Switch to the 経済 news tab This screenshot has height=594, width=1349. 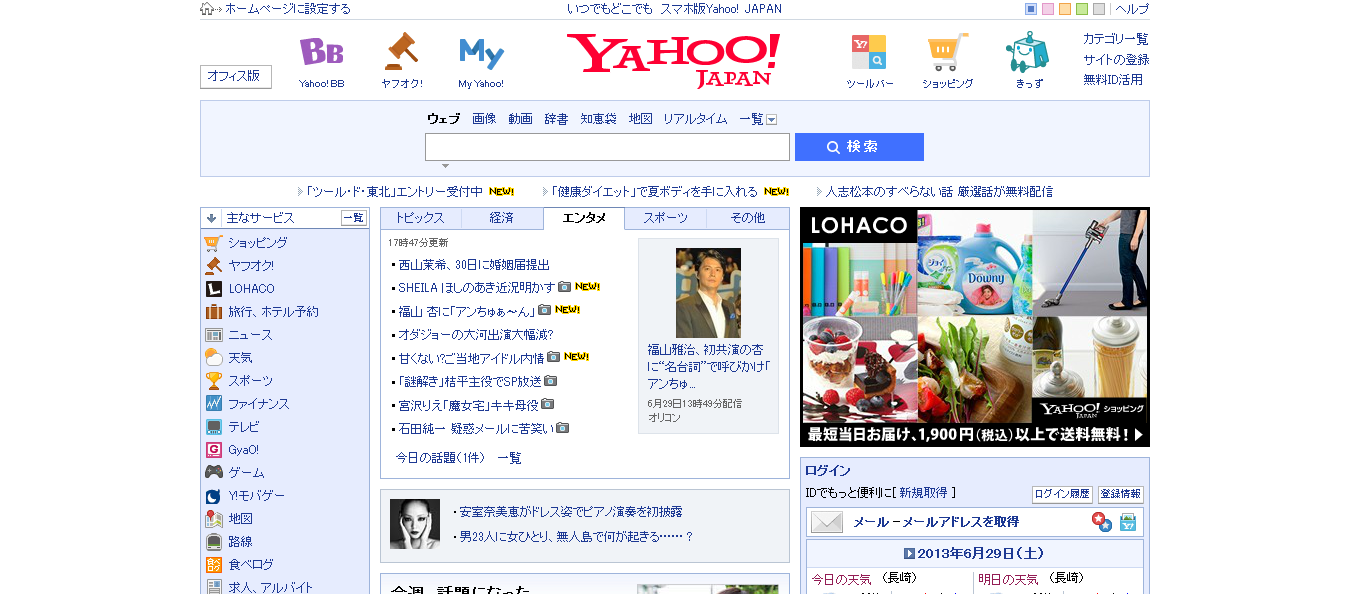502,218
